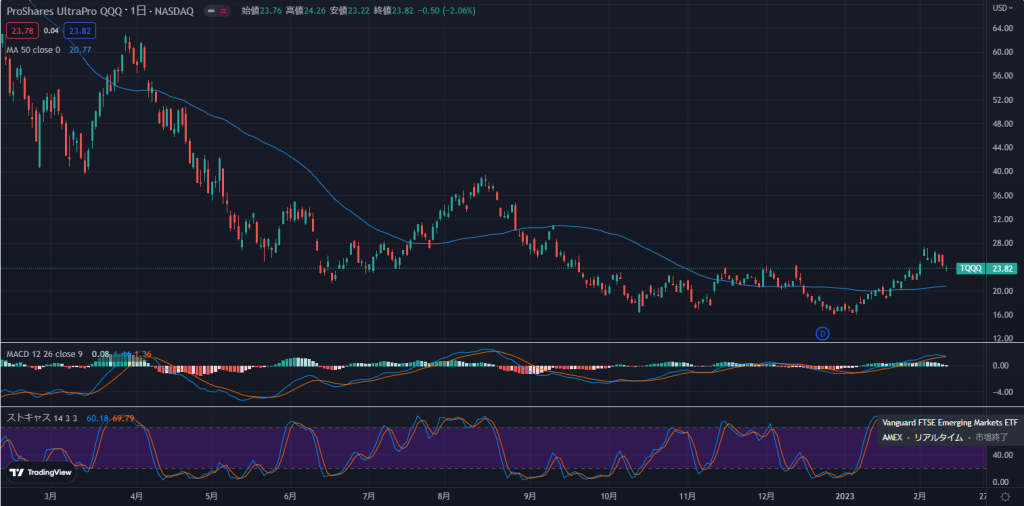Click the stochastic value 69.79
1024x506 pixels.
coord(124,418)
